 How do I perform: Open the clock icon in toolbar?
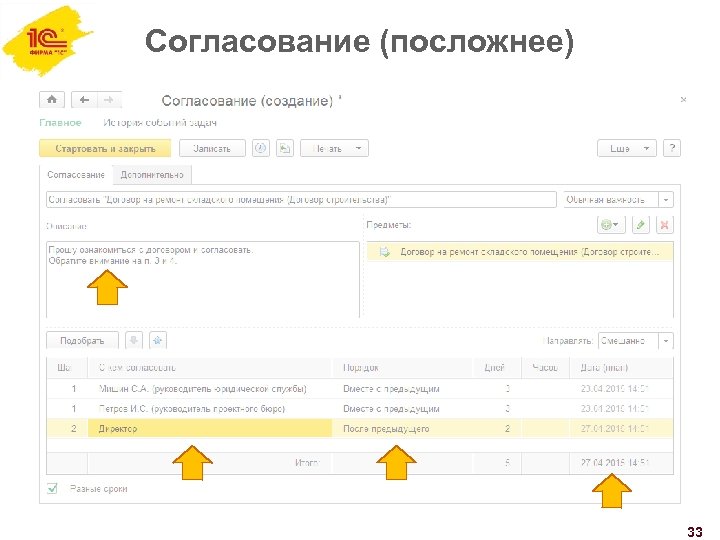click(x=261, y=148)
